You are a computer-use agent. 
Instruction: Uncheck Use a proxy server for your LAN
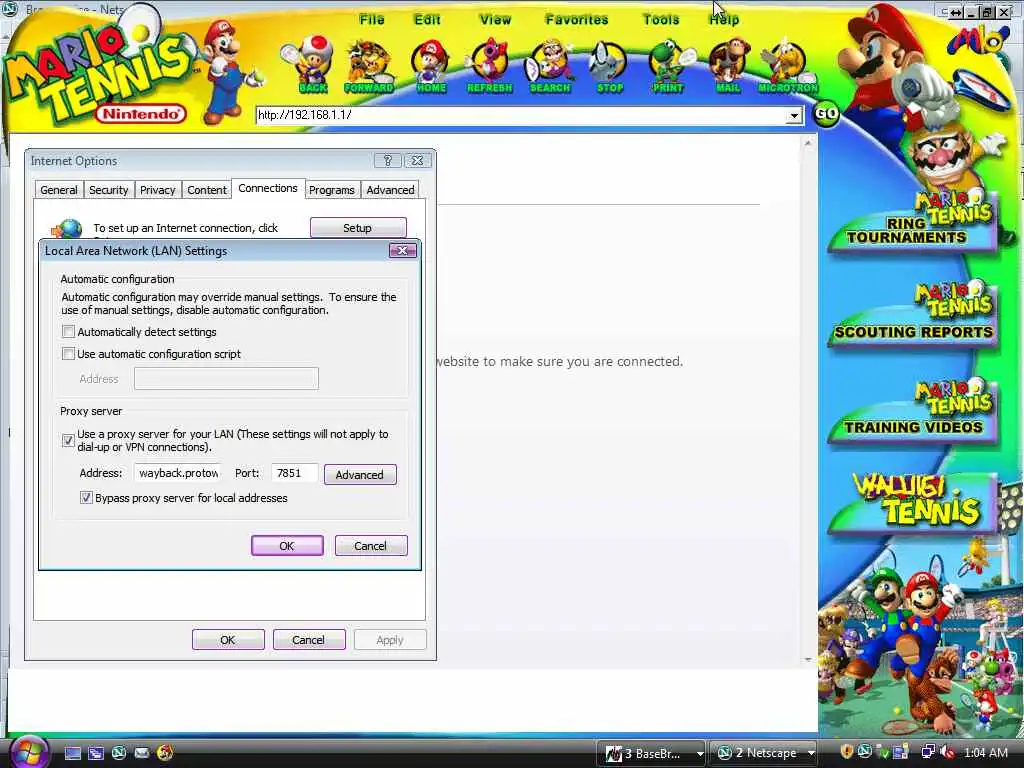tap(69, 440)
